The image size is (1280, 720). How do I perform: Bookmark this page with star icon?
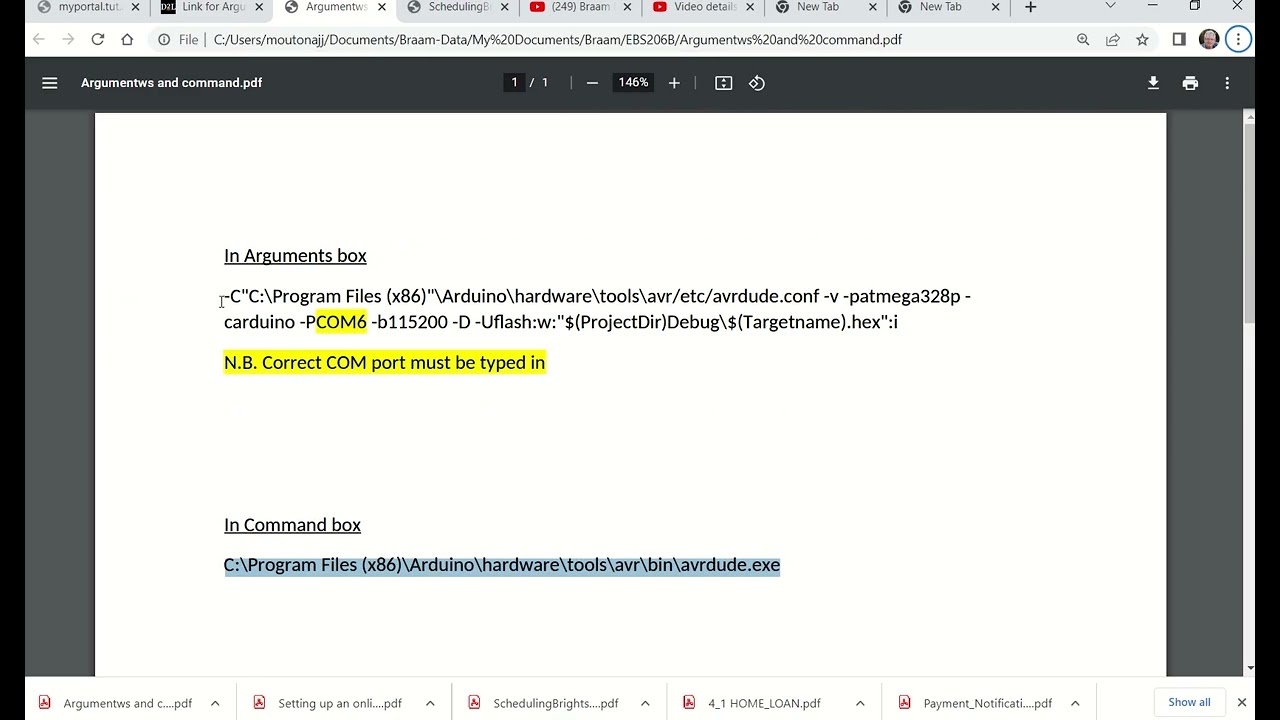[1142, 40]
